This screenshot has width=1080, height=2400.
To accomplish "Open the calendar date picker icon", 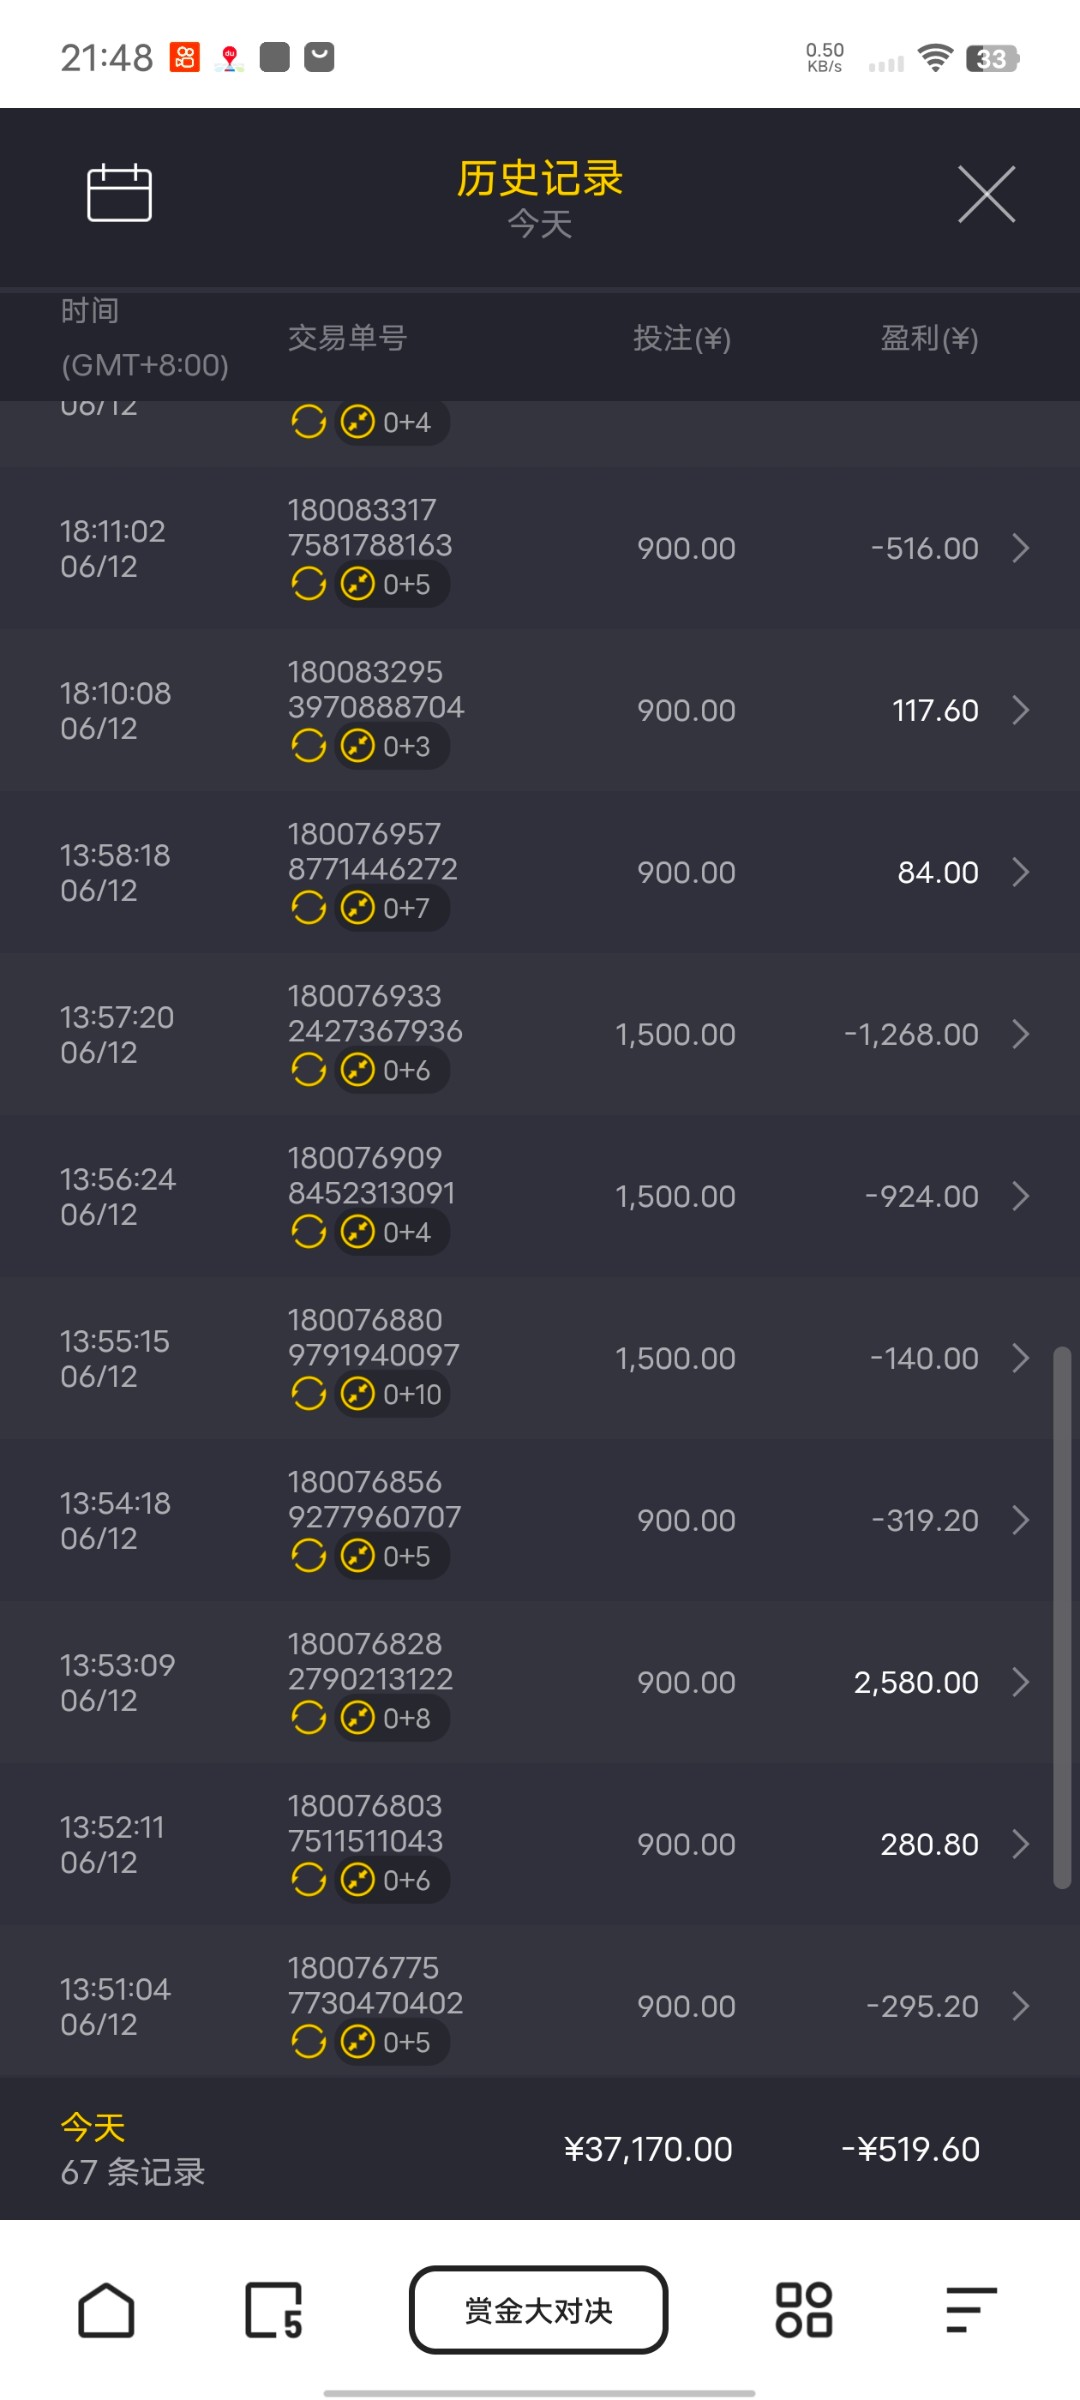I will 119,192.
